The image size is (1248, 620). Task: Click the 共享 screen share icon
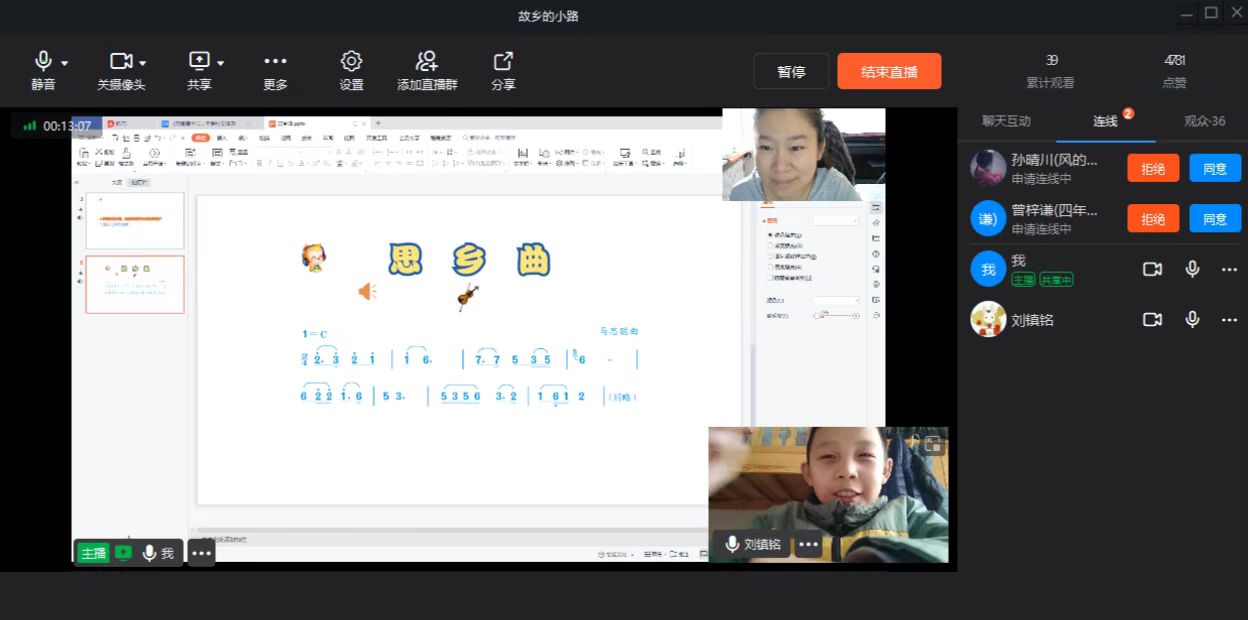pos(199,61)
